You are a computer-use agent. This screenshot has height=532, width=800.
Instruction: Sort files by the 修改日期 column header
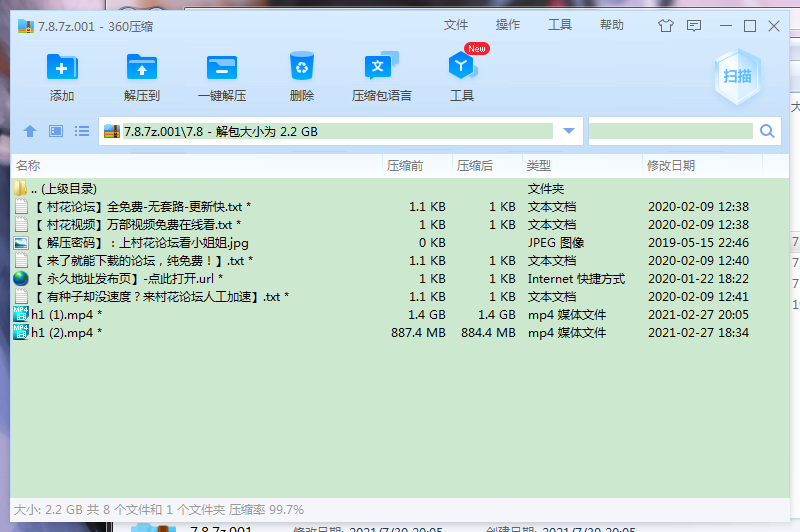click(671, 165)
